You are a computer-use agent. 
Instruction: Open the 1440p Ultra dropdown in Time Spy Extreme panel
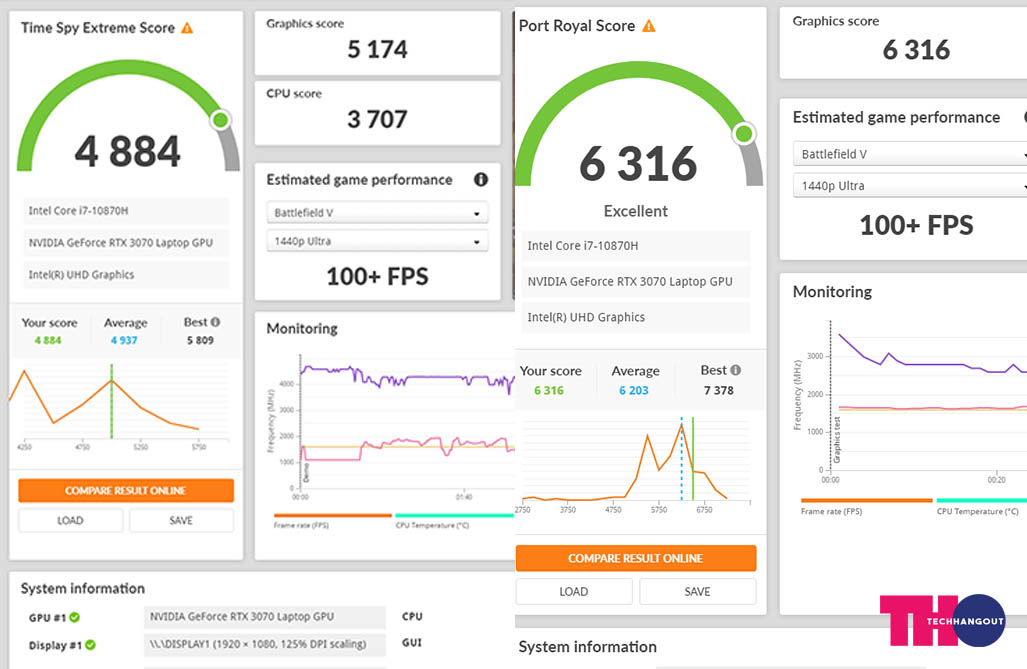point(377,241)
